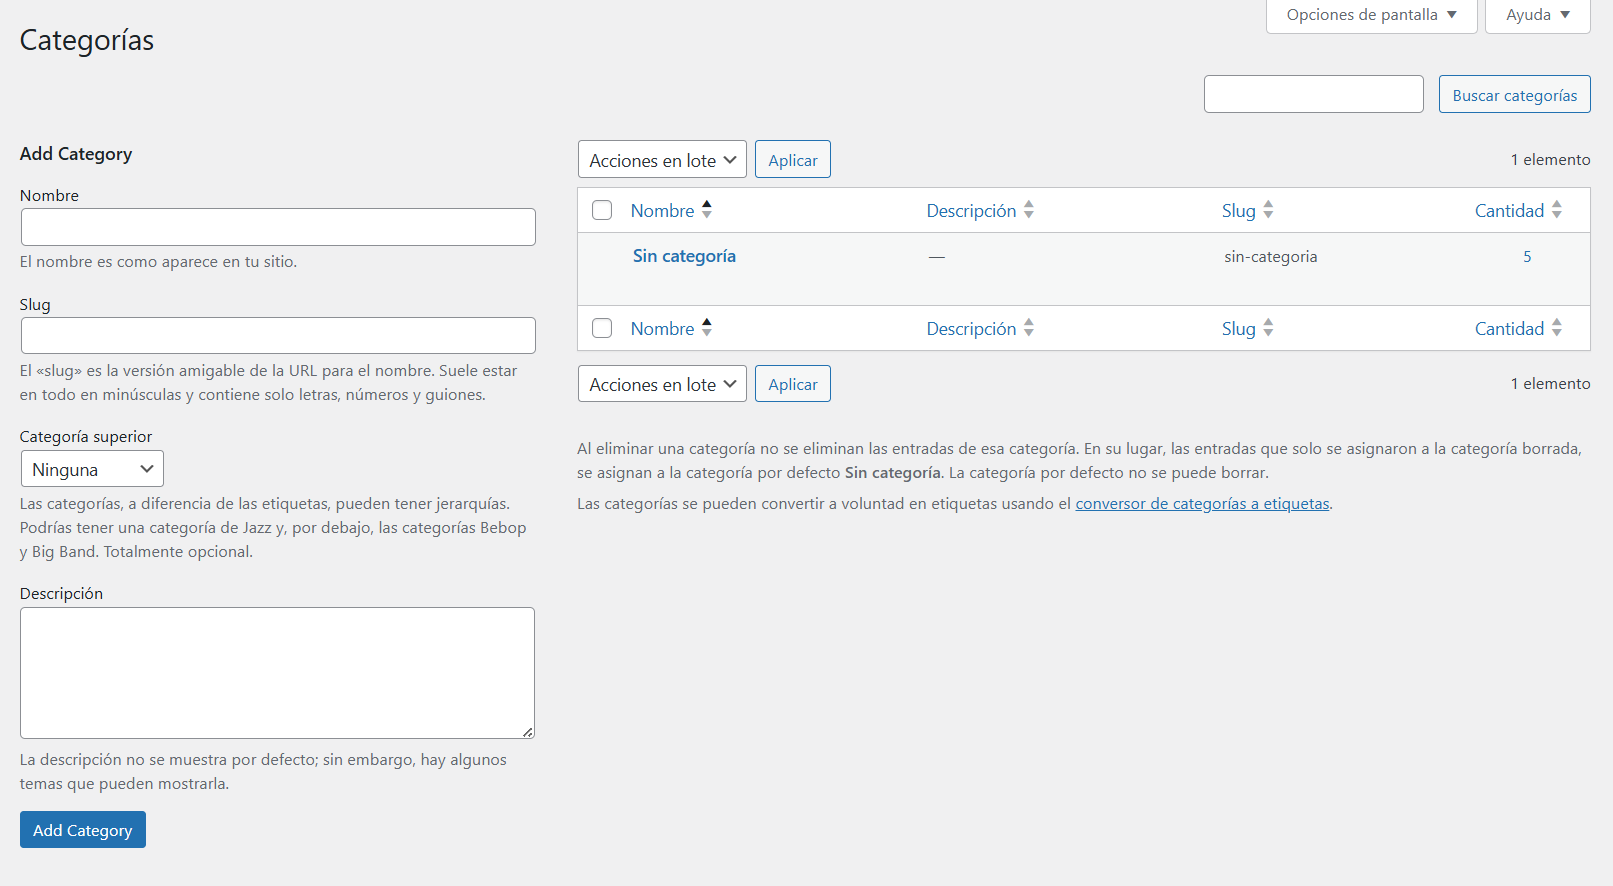This screenshot has height=886, width=1613.
Task: Click bottom '1 elemento' count text
Action: [1550, 384]
